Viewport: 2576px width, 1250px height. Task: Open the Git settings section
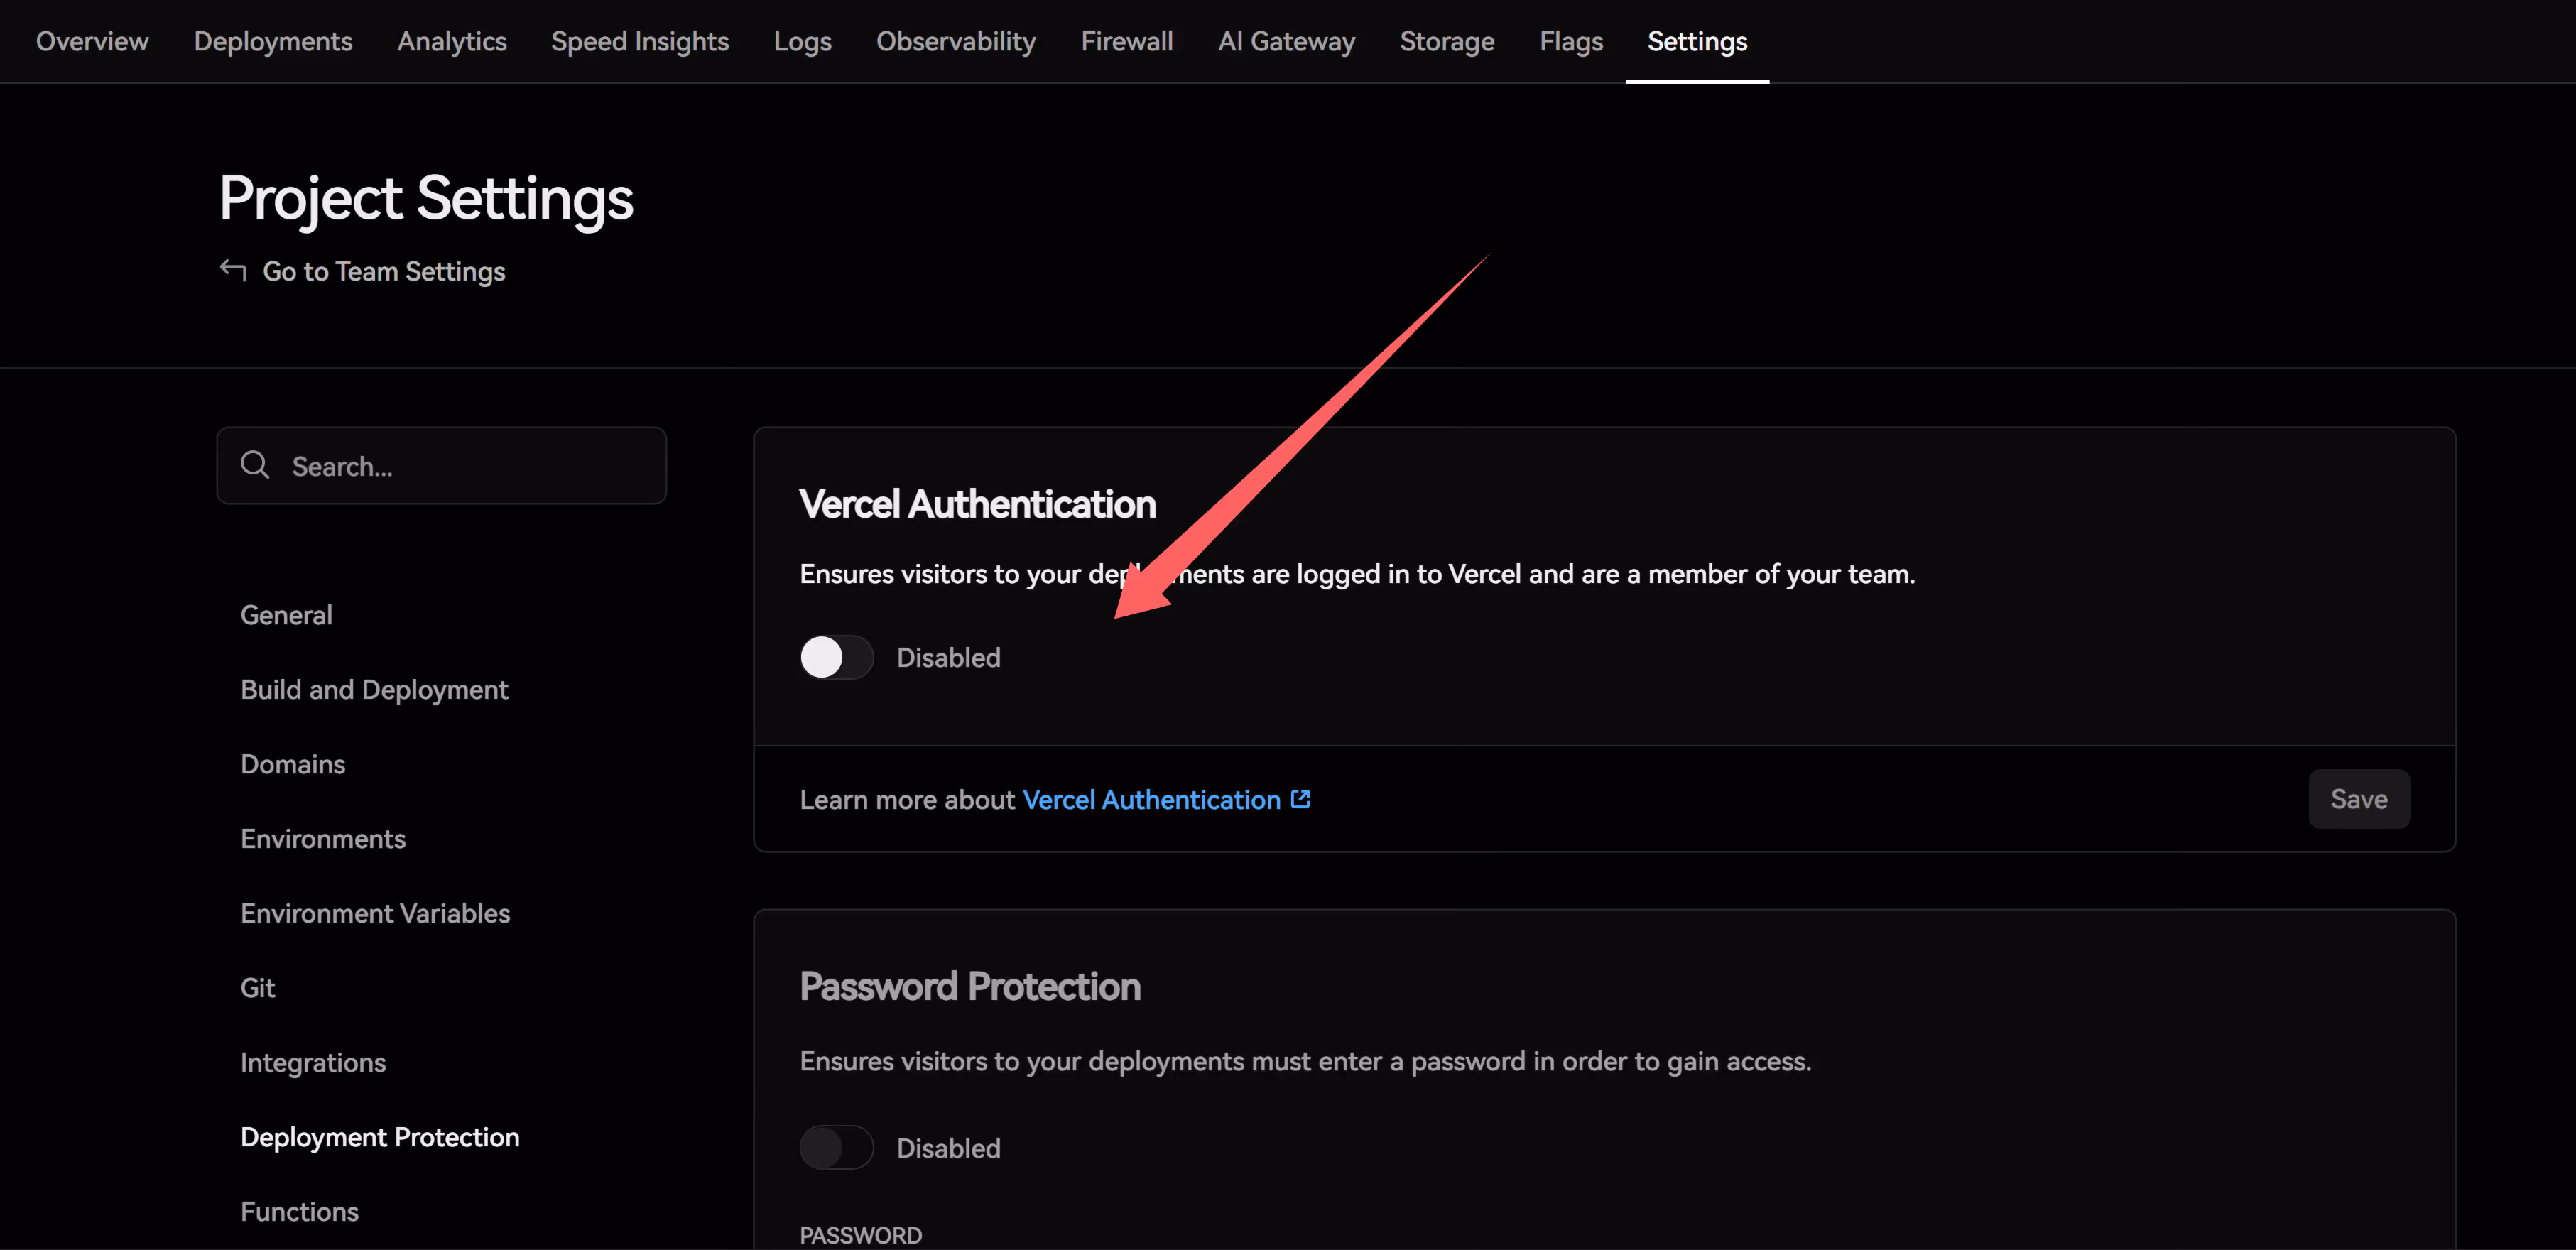(x=258, y=988)
